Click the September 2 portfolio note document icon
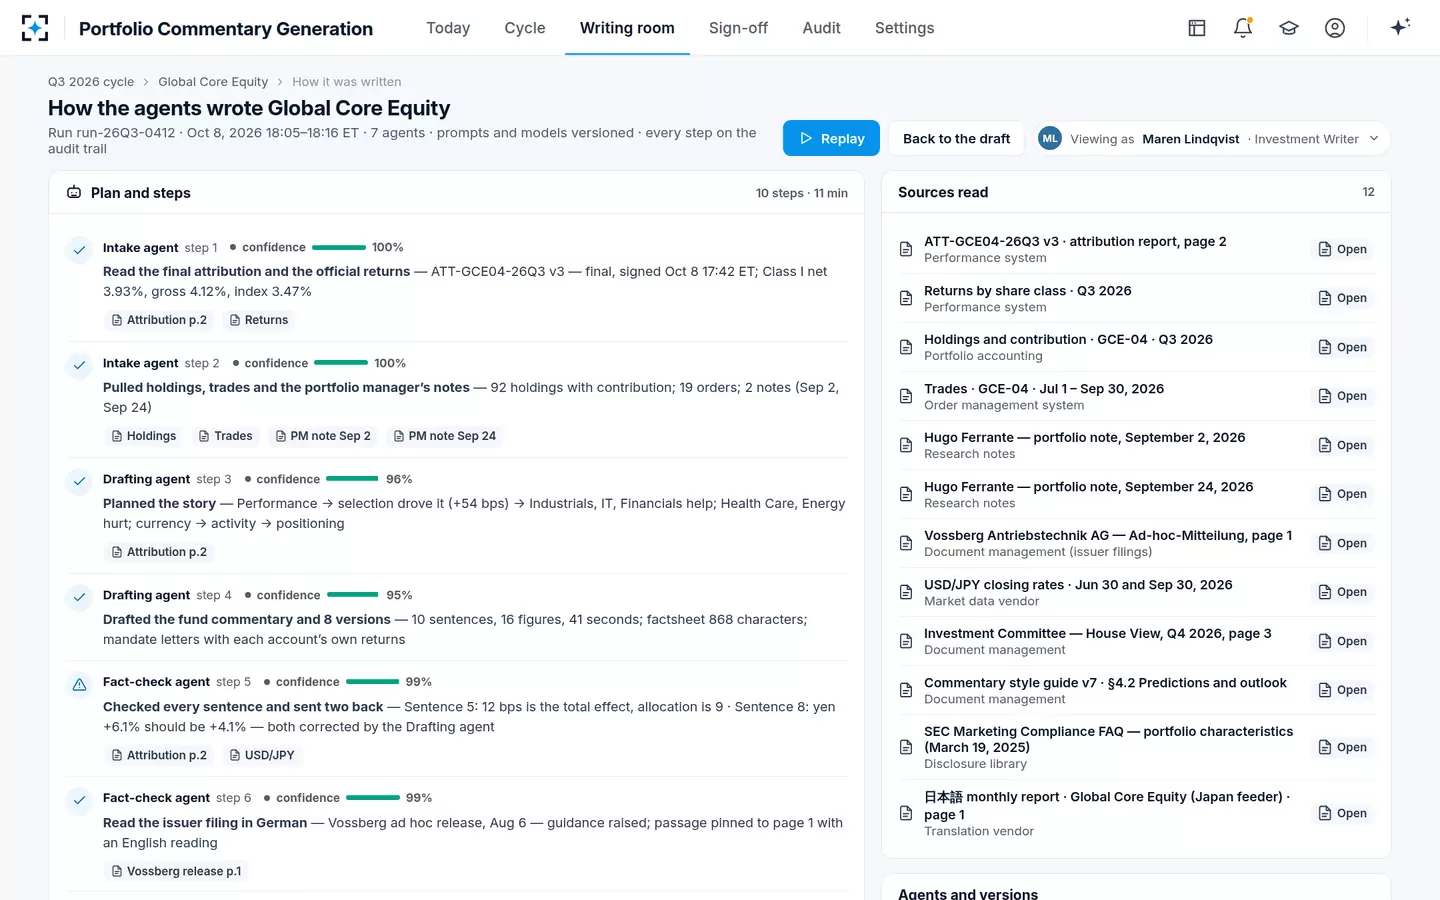1440x900 pixels. [906, 445]
